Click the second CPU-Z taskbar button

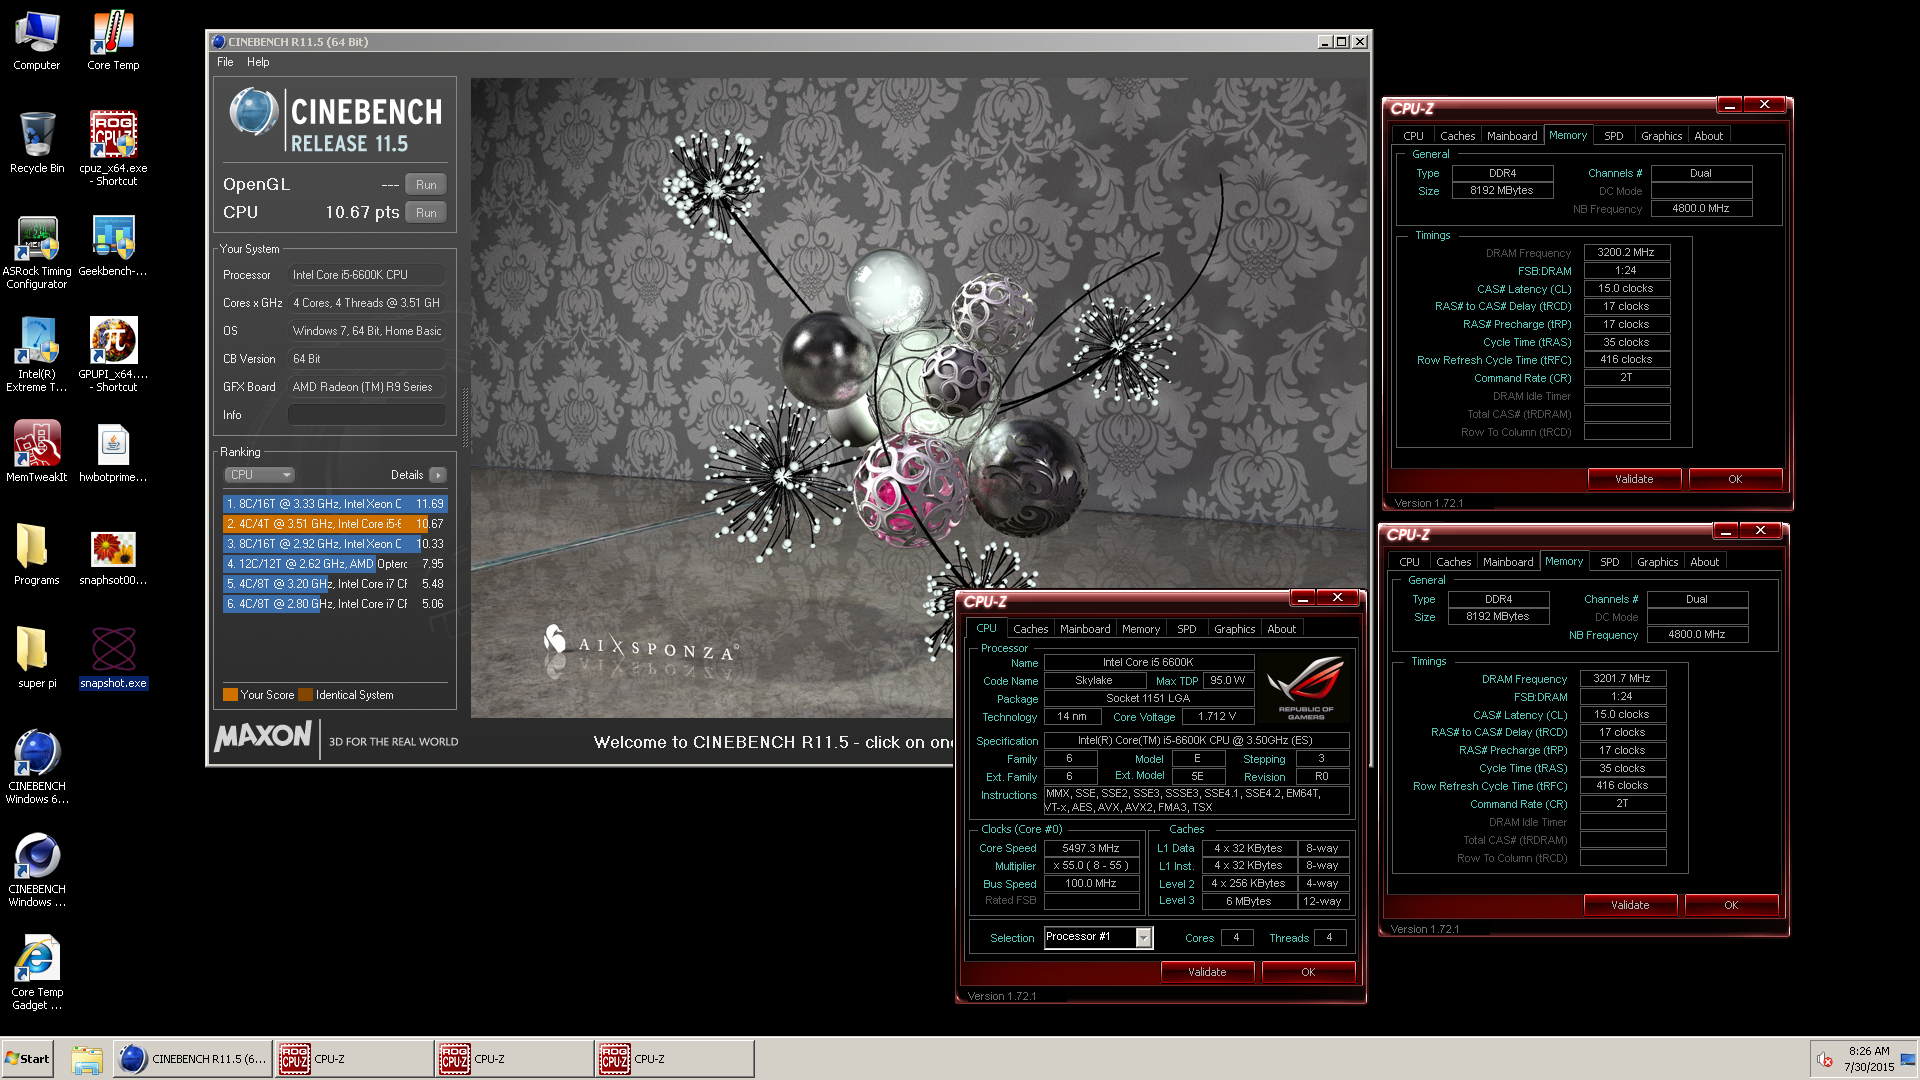tap(514, 1059)
